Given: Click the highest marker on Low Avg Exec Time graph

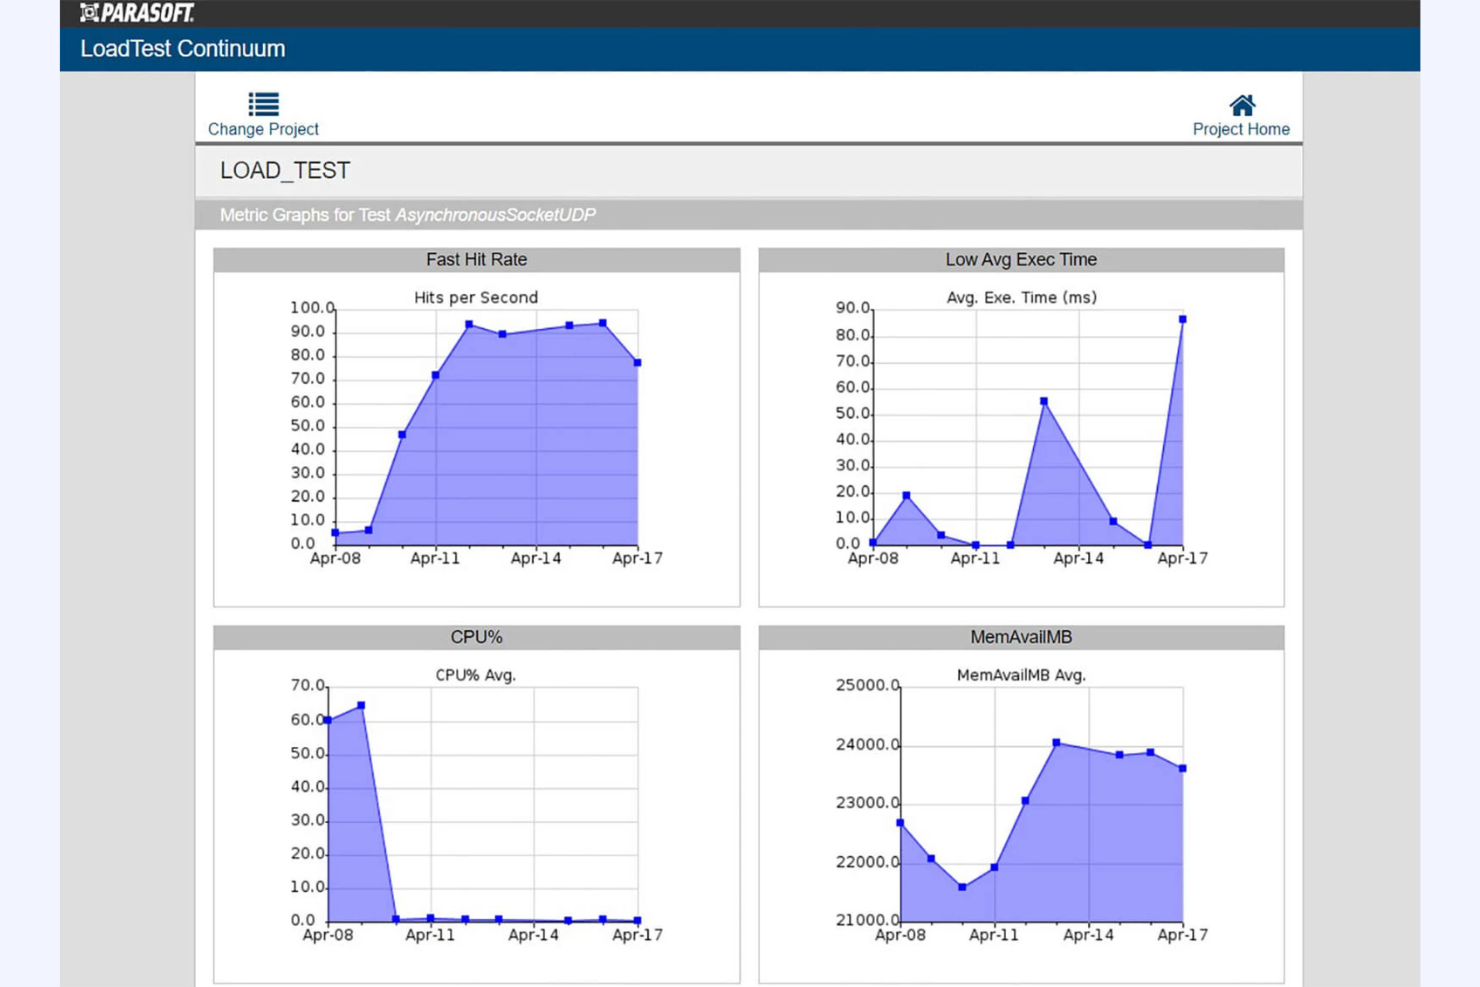Looking at the screenshot, I should tap(1182, 318).
